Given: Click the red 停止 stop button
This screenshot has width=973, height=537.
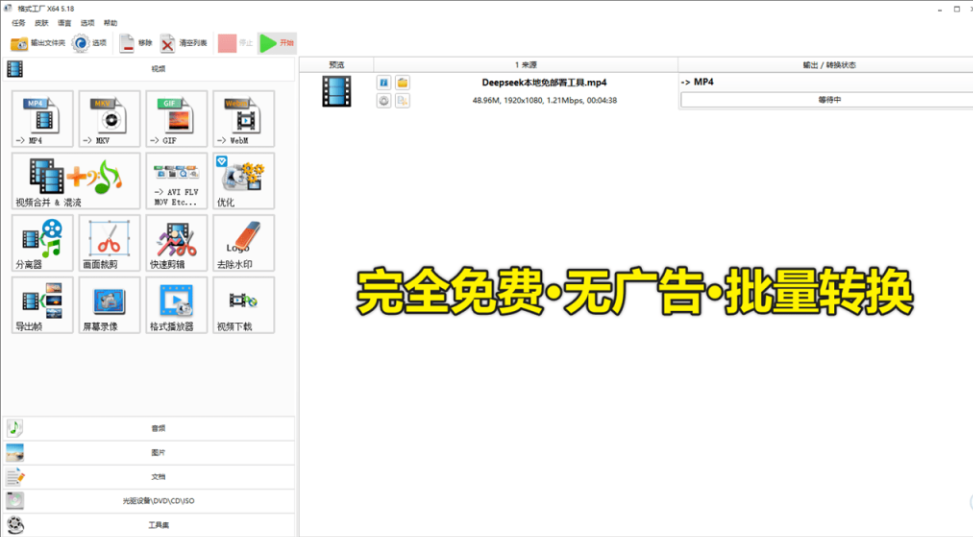Looking at the screenshot, I should (235, 43).
